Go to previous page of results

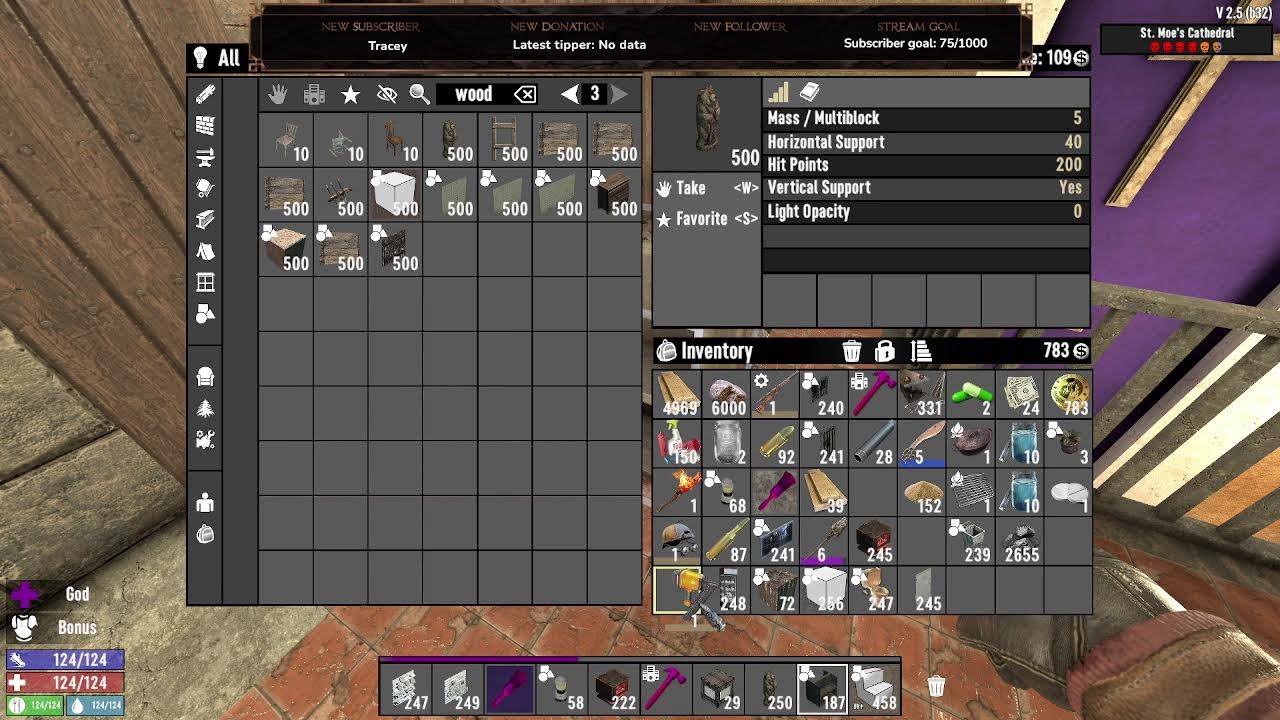click(569, 94)
